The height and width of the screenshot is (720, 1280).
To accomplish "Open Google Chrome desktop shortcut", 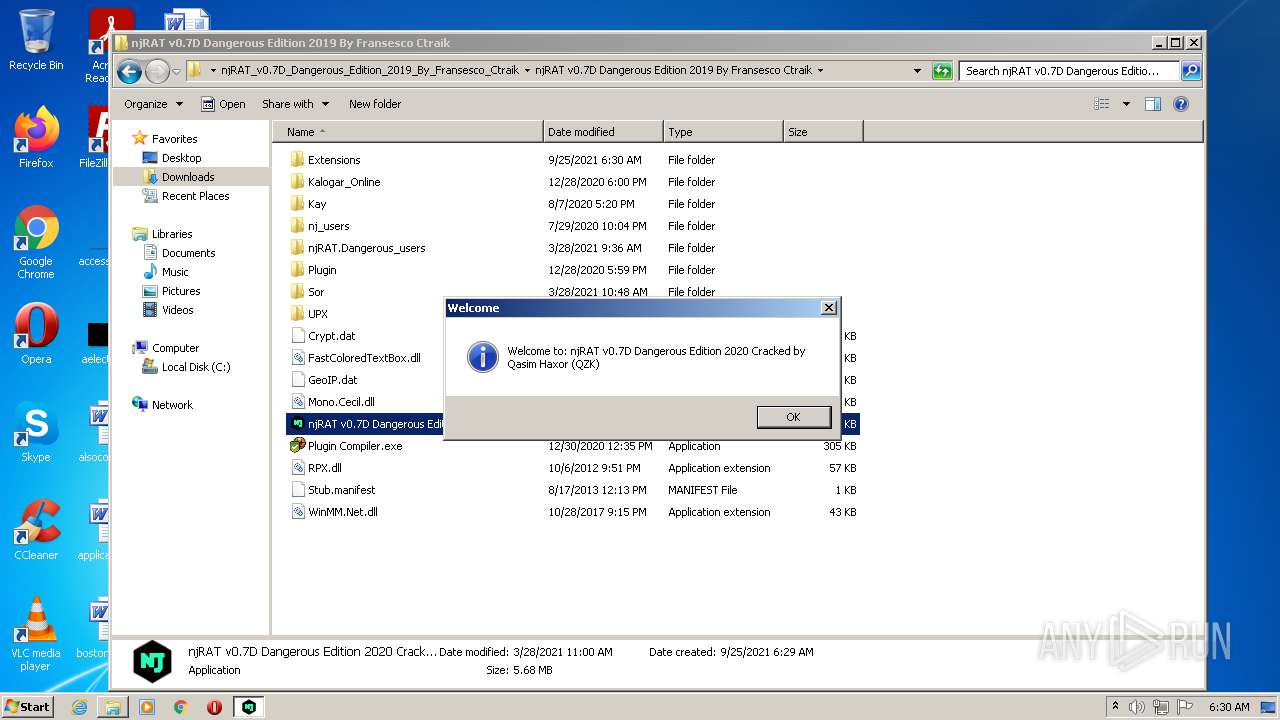I will pos(36,243).
